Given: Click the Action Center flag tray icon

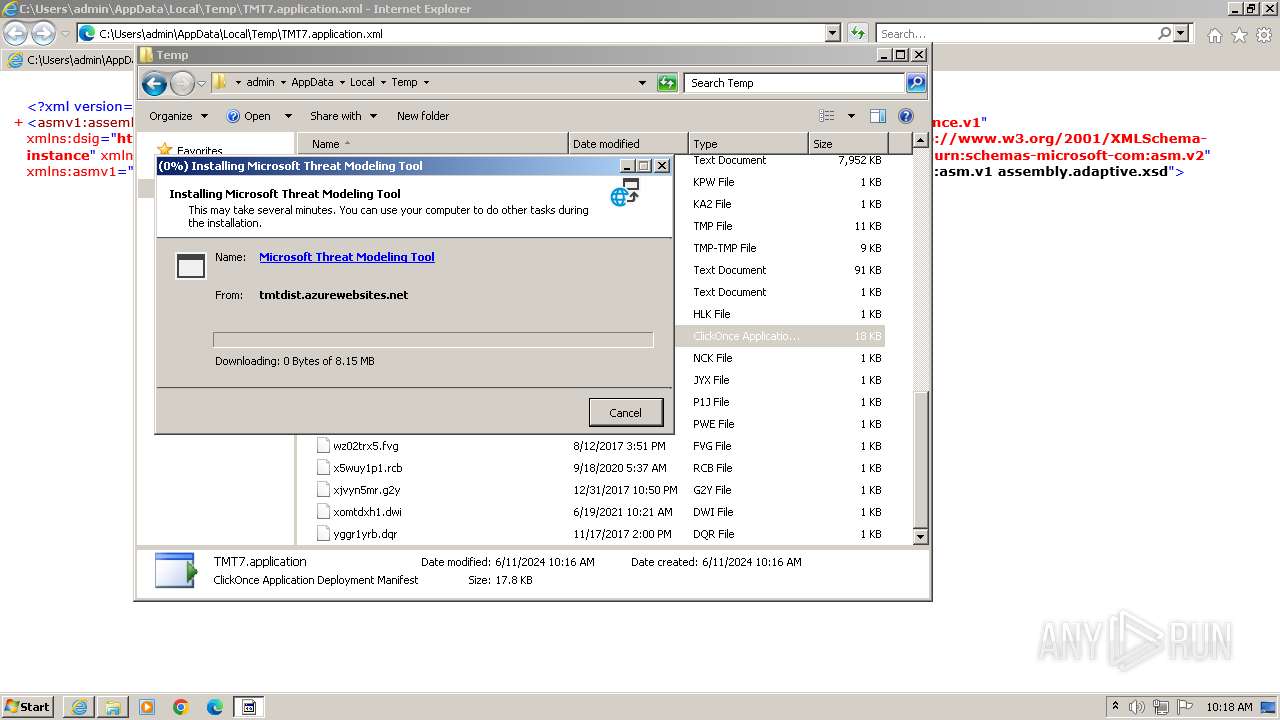Looking at the screenshot, I should click(1186, 706).
